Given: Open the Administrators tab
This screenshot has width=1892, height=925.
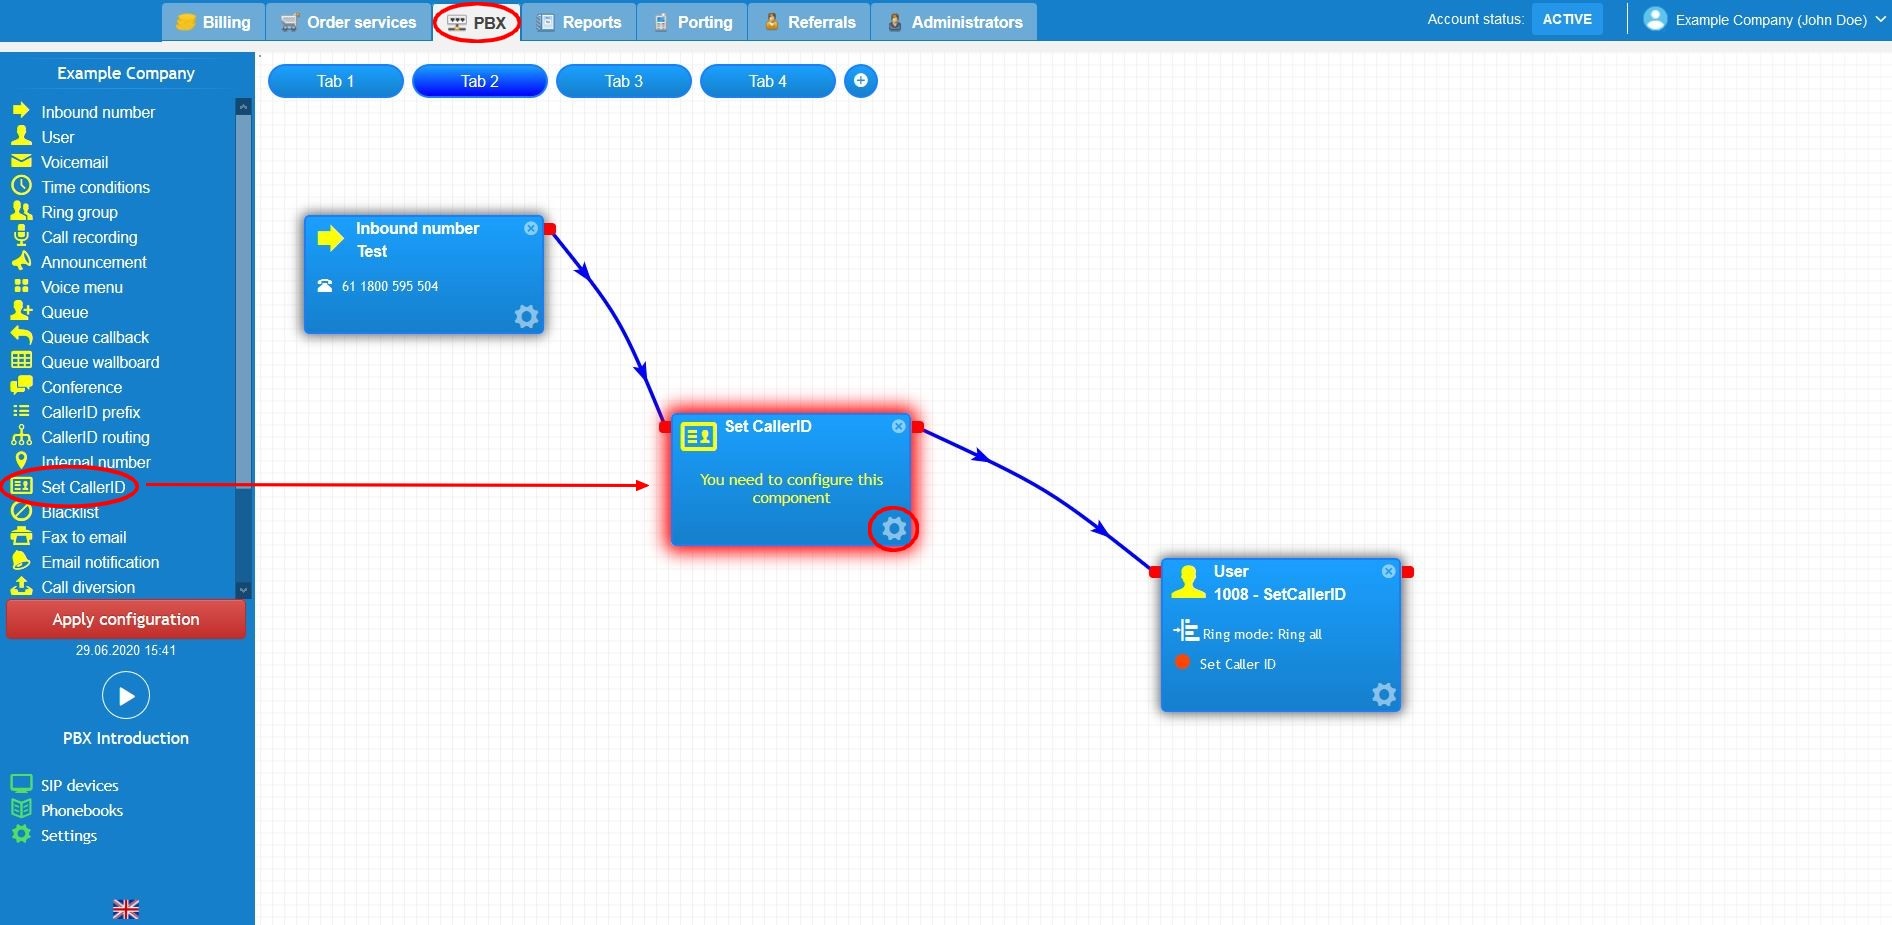Looking at the screenshot, I should tap(954, 22).
